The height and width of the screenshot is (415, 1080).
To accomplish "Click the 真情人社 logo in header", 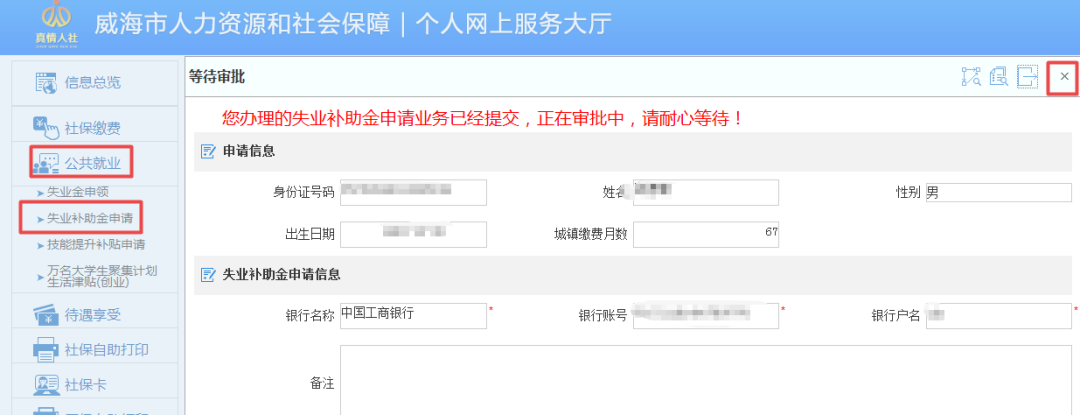I will pyautogui.click(x=56, y=25).
